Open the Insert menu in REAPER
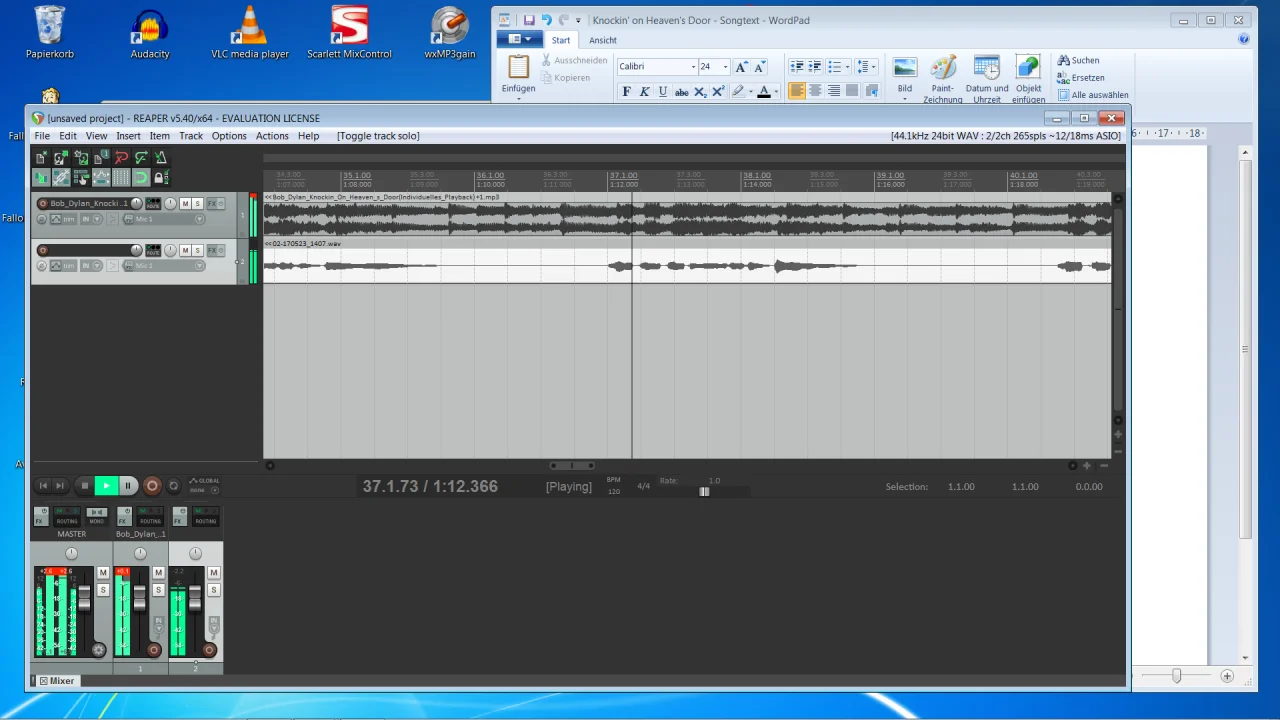 [128, 136]
